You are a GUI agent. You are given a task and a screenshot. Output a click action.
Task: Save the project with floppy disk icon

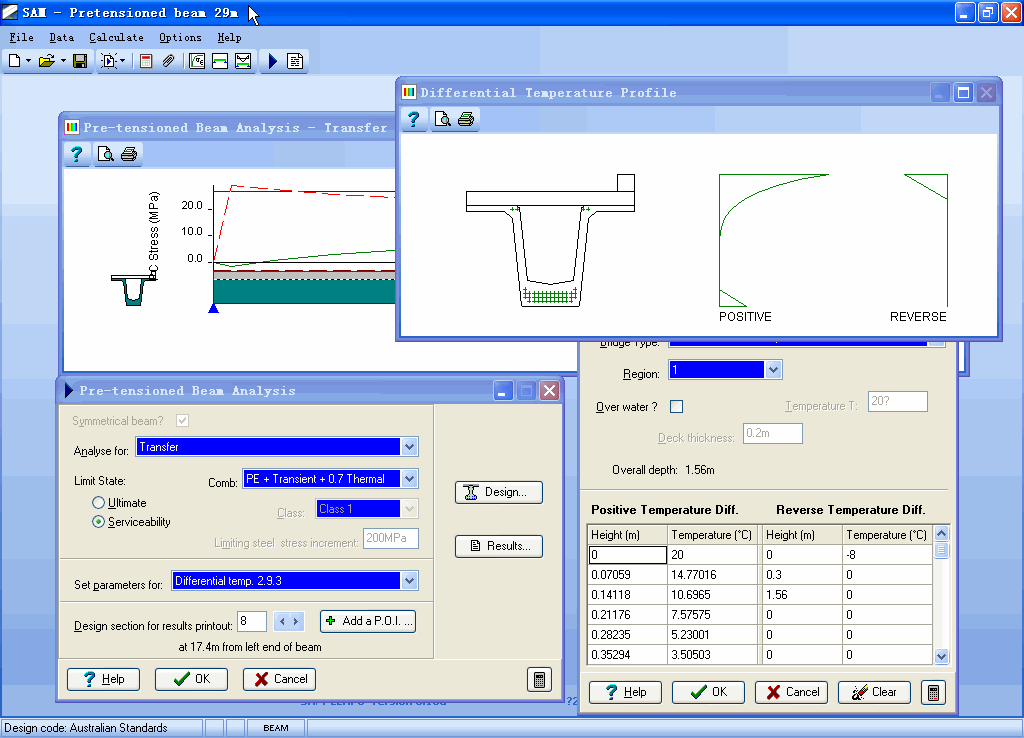[x=80, y=61]
